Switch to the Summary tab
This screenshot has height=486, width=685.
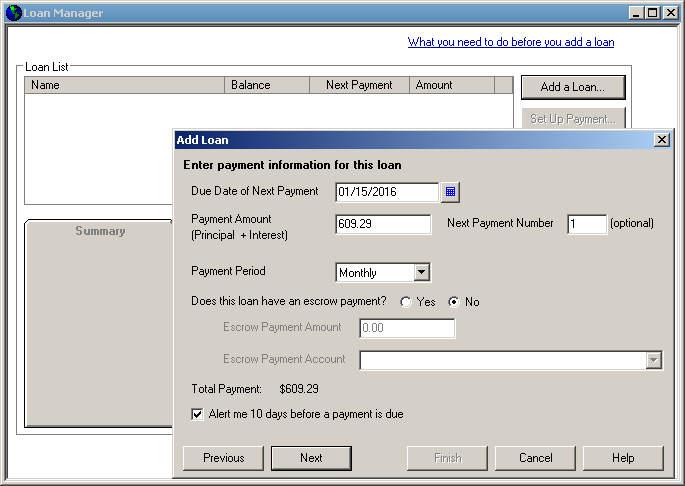tap(100, 231)
